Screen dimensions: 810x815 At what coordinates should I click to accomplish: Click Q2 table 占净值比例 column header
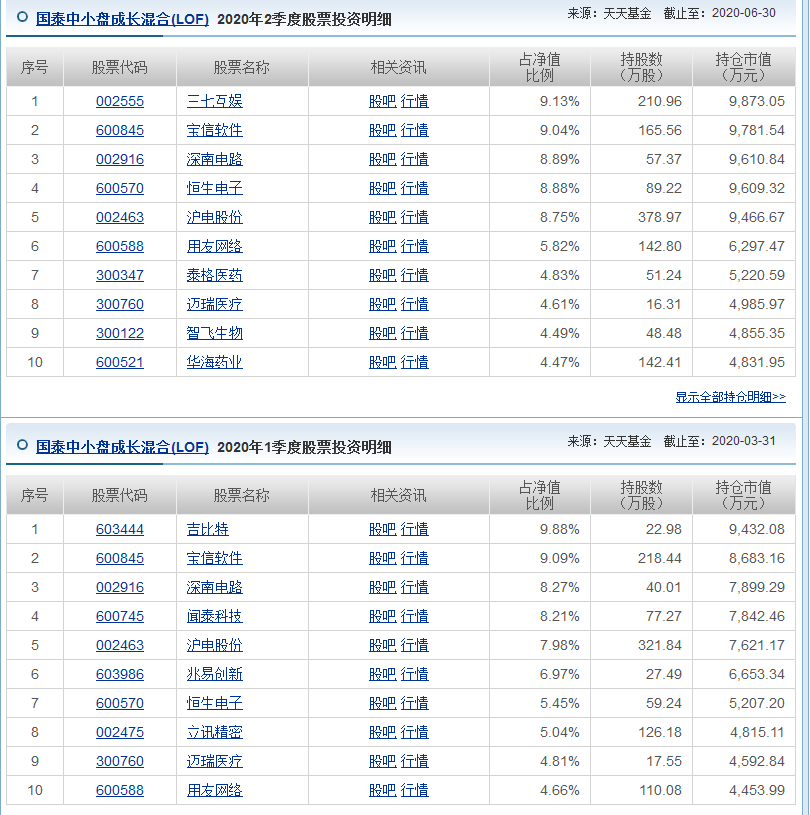540,67
